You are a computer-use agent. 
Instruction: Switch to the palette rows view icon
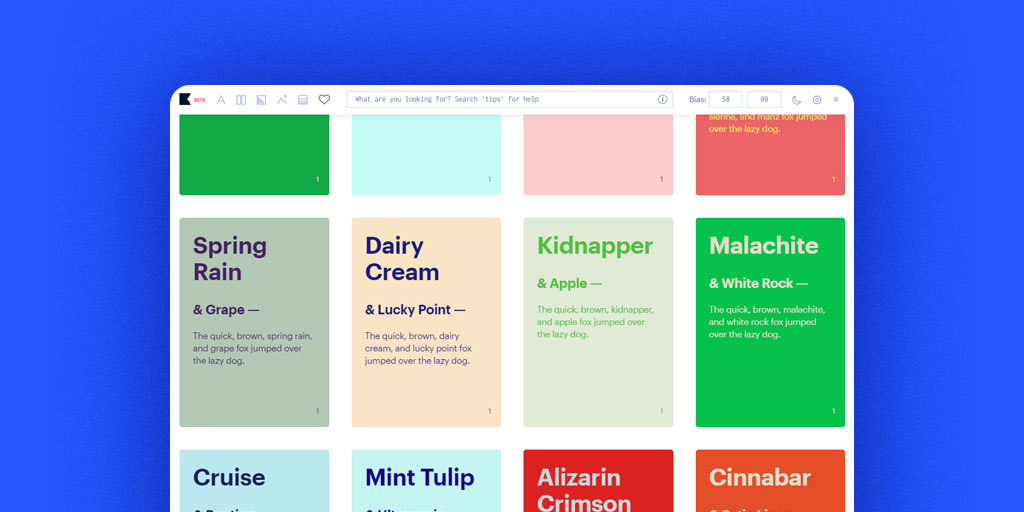[303, 100]
